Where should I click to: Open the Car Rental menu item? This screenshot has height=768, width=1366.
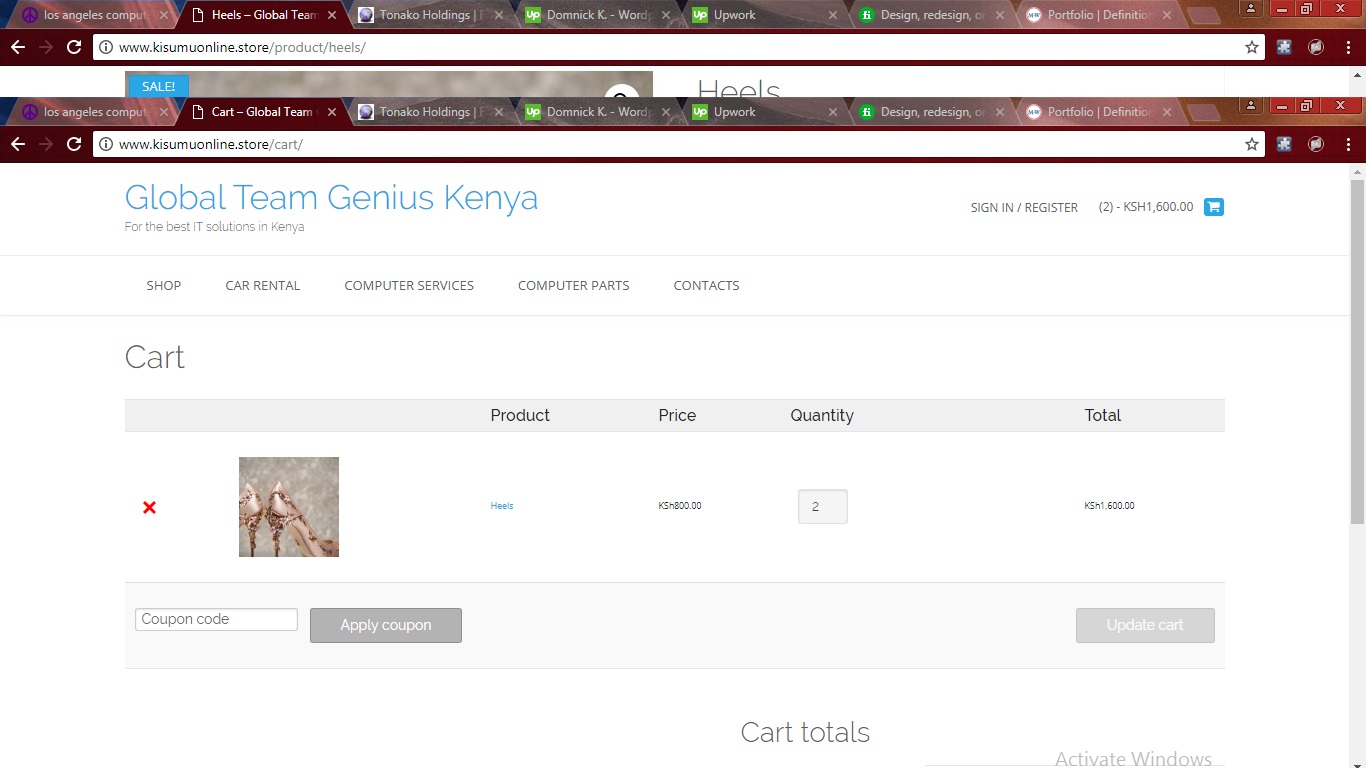(262, 285)
